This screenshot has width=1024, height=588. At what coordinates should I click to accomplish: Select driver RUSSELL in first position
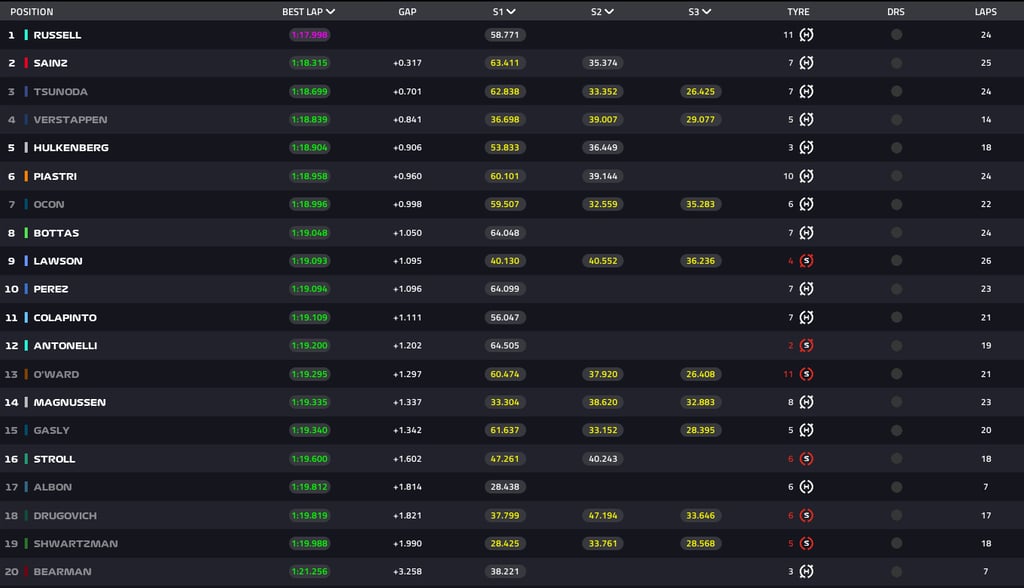click(x=57, y=35)
